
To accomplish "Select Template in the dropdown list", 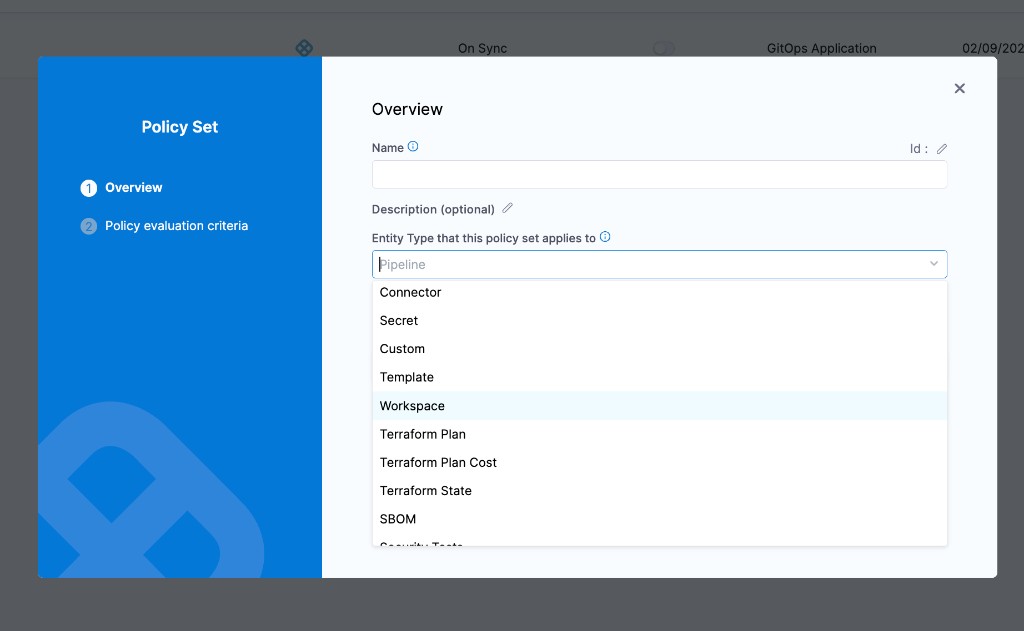I will tap(406, 377).
